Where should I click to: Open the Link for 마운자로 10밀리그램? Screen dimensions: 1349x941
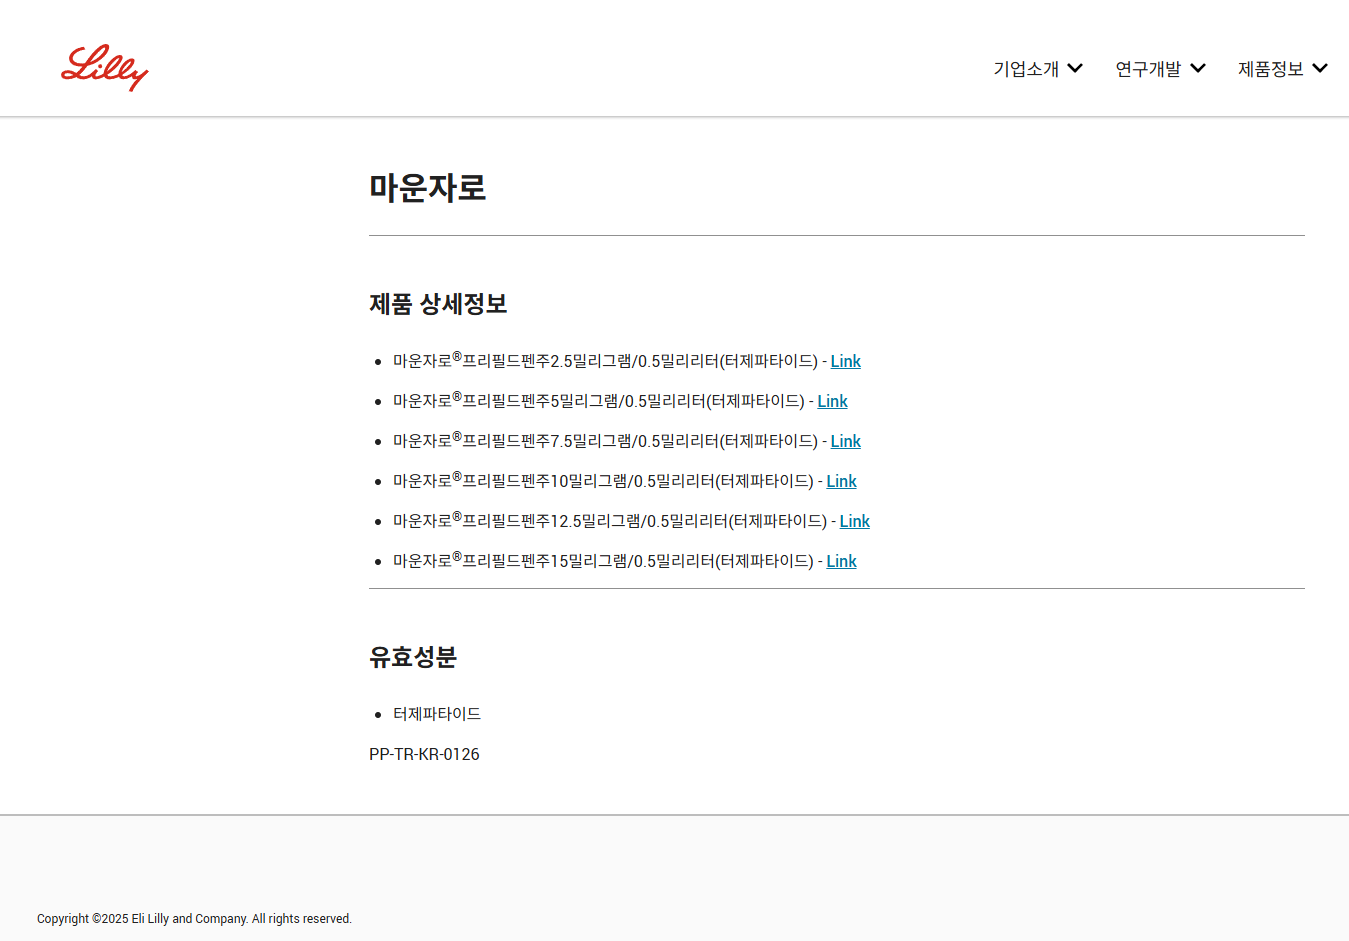pos(842,481)
